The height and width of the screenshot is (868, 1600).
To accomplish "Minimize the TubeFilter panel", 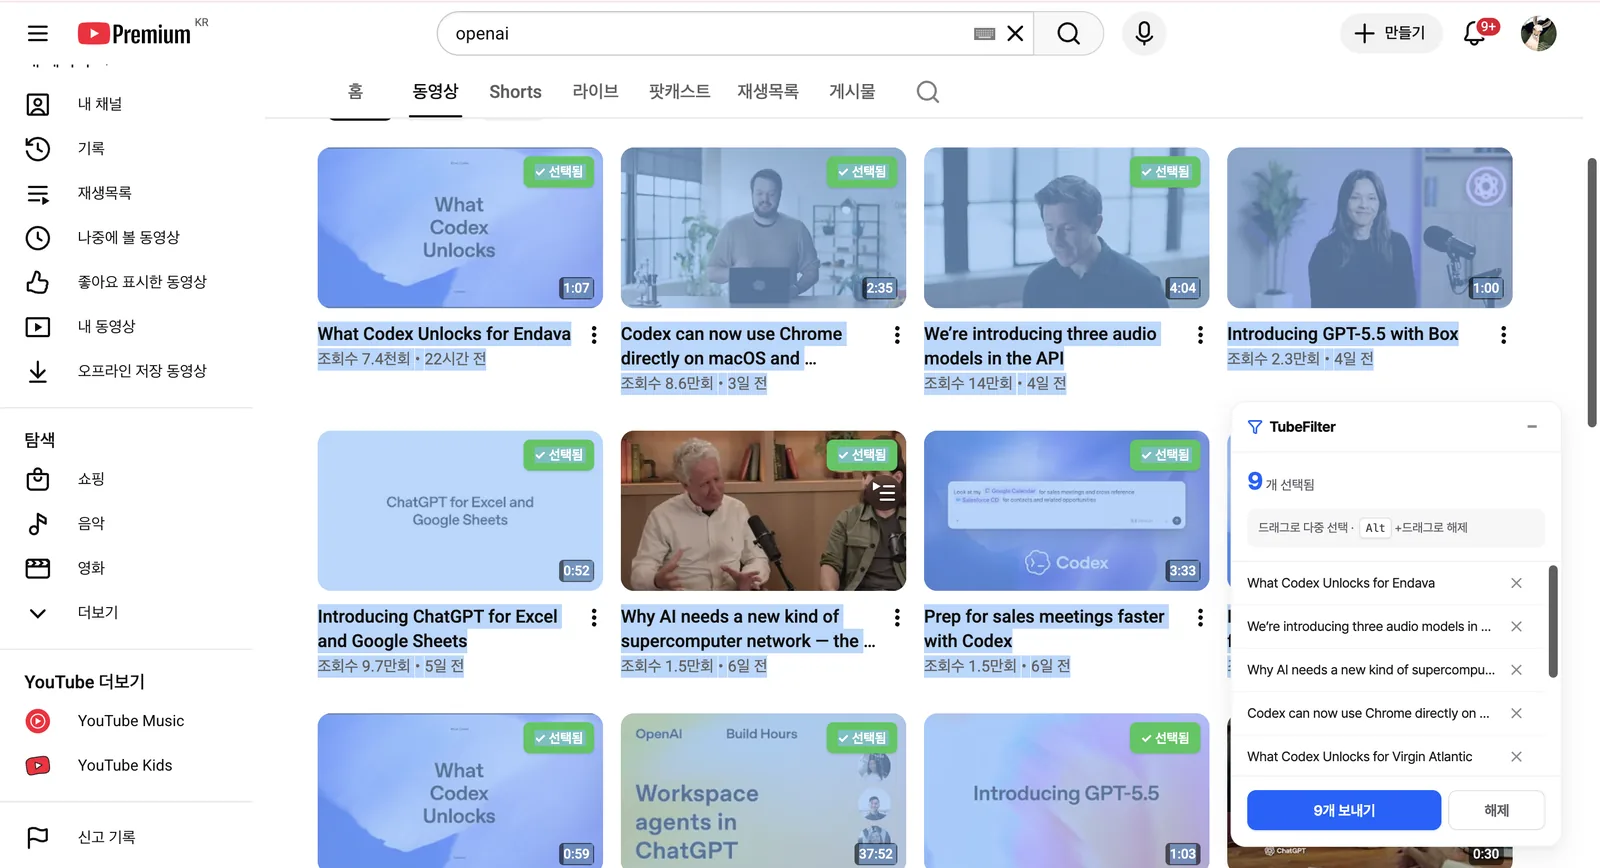I will 1532,427.
